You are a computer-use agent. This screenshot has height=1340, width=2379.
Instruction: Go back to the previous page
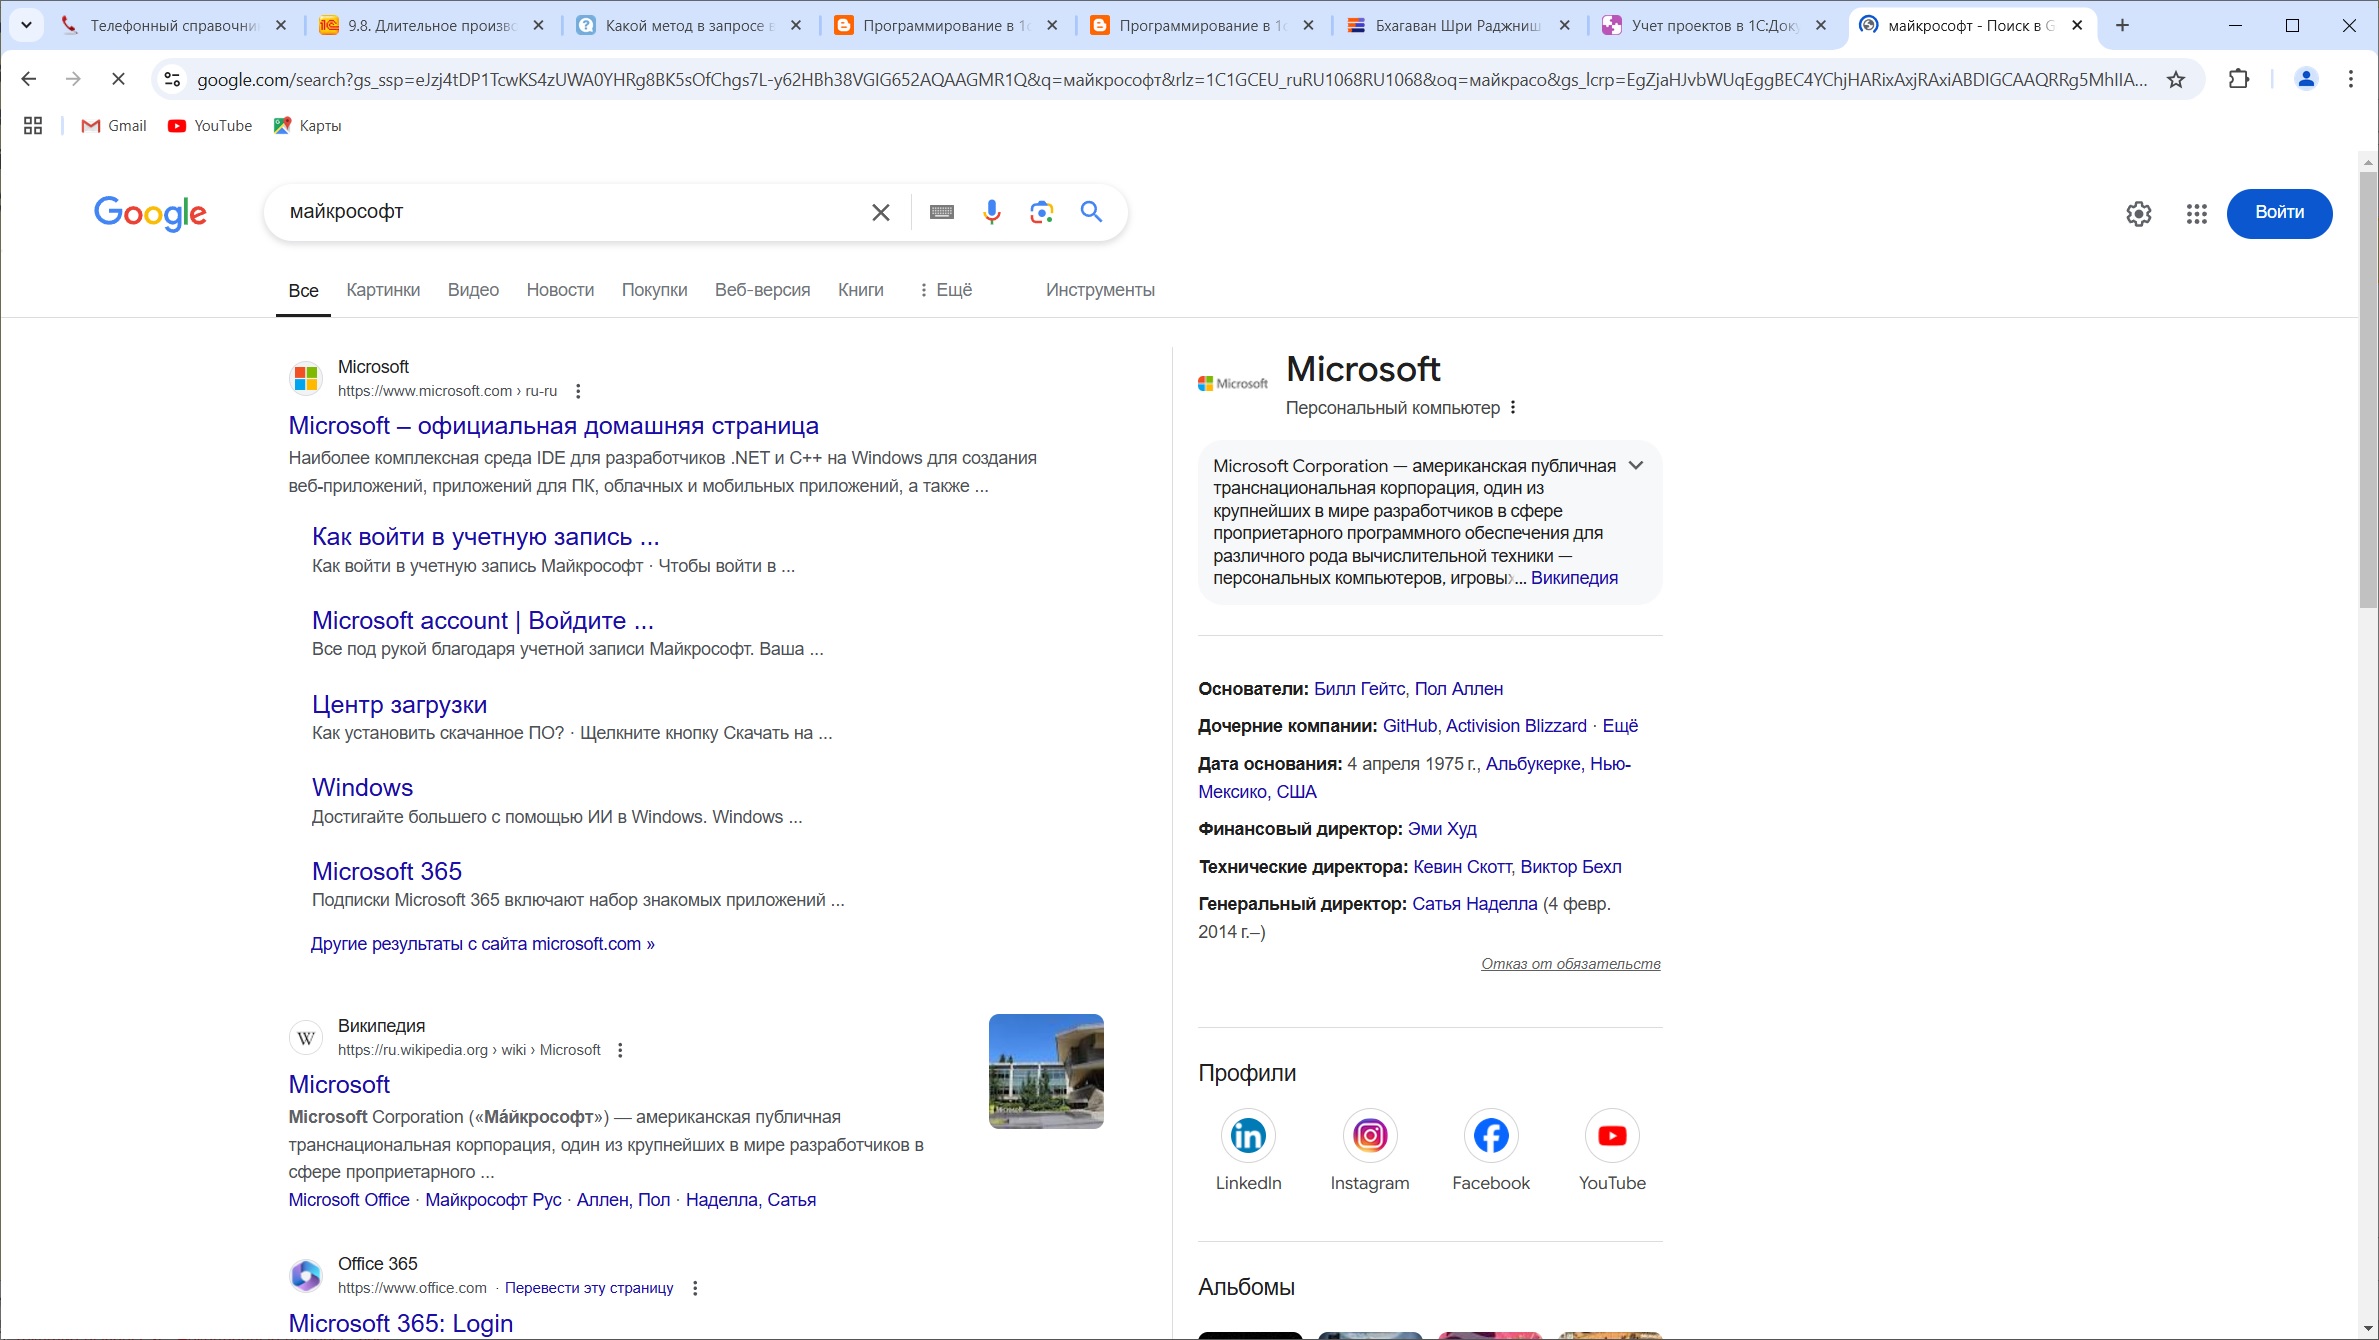(x=29, y=79)
